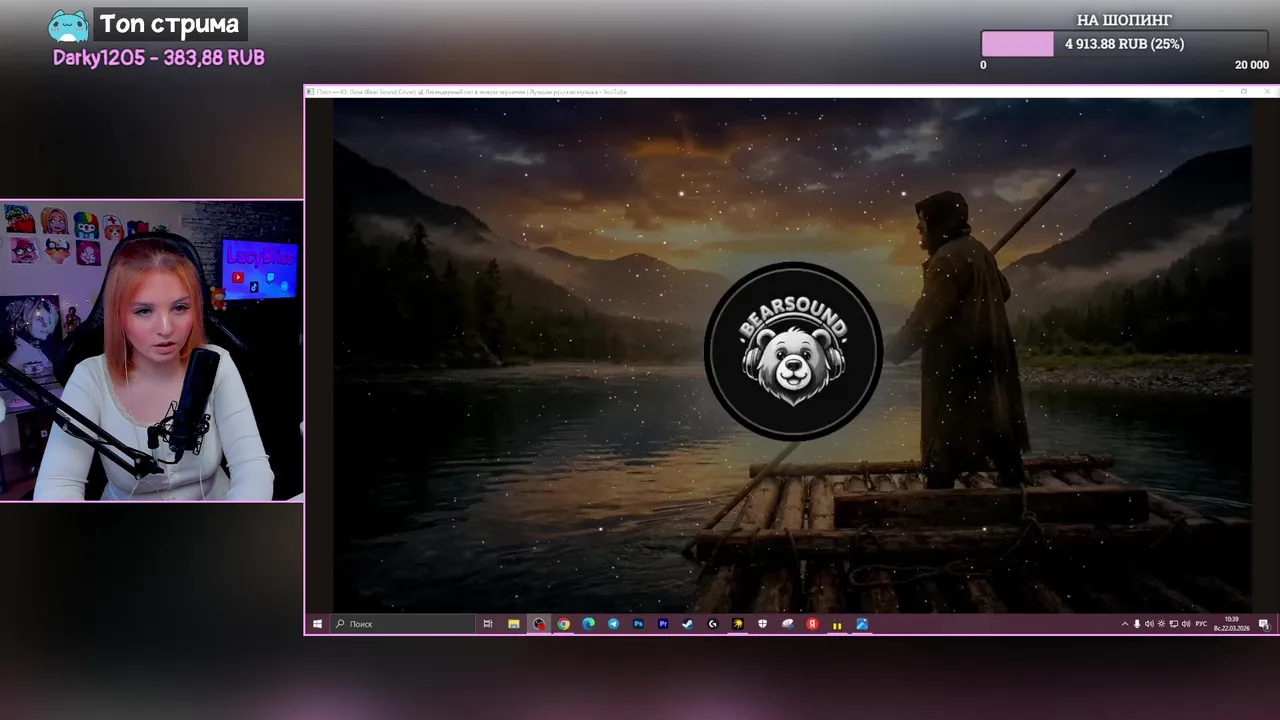Maximize the YouTube player window
Screen dimensions: 1280x720
[1244, 91]
